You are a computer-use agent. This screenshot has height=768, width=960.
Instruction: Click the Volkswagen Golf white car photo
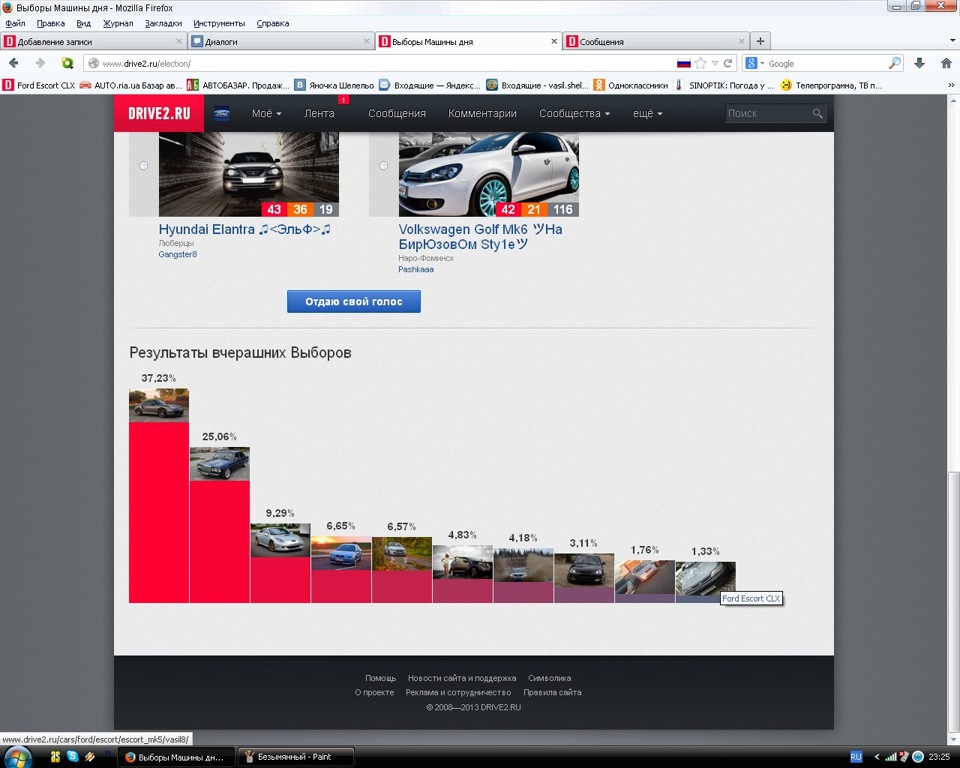489,175
